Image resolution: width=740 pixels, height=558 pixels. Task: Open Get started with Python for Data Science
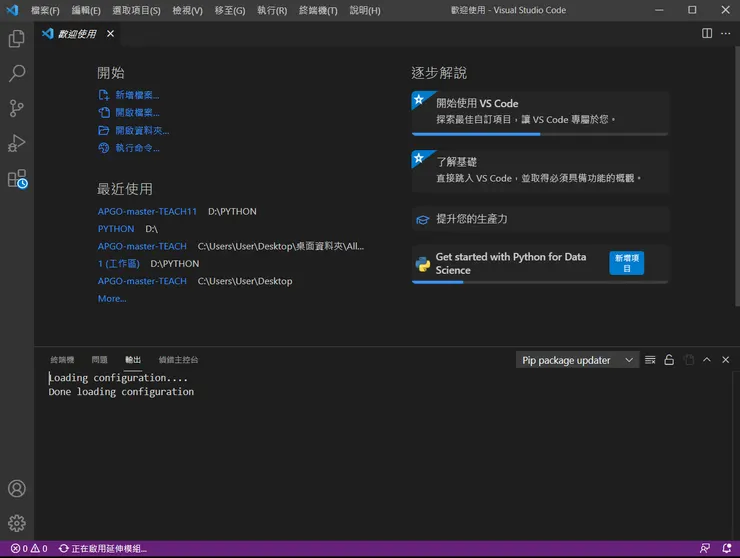[540, 263]
